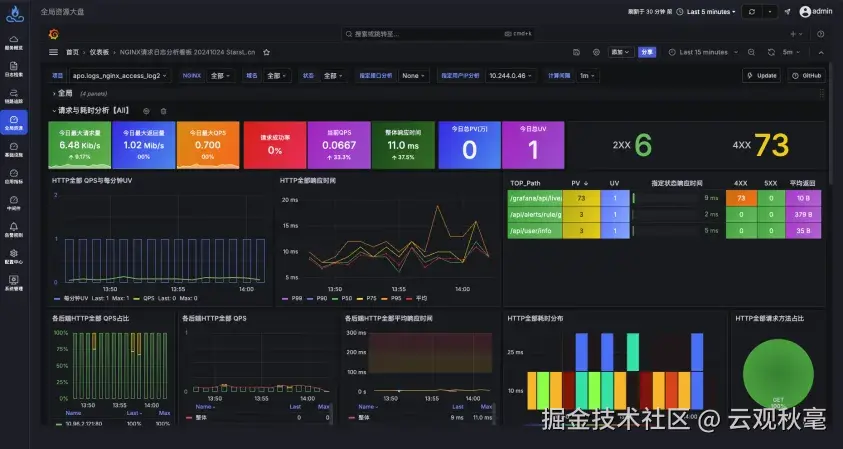Expand the 全局 row with 4 panels
Image resolution: width=843 pixels, height=449 pixels.
pyautogui.click(x=65, y=93)
